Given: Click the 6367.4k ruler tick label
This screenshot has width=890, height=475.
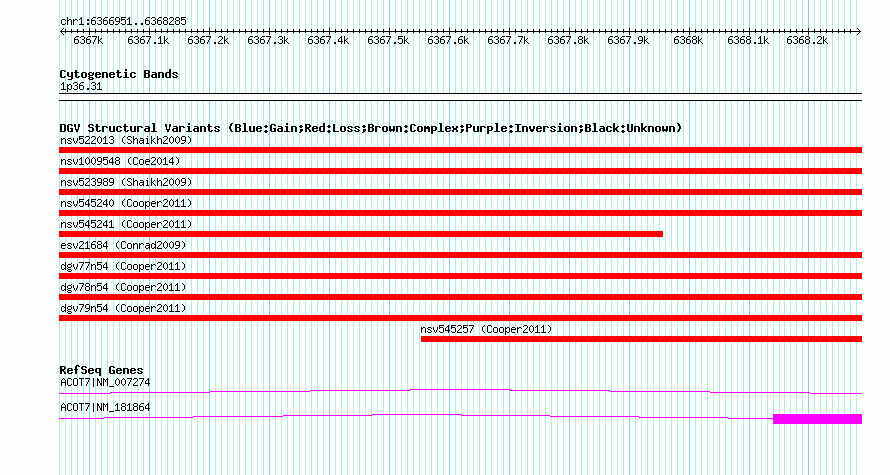Looking at the screenshot, I should [328, 40].
